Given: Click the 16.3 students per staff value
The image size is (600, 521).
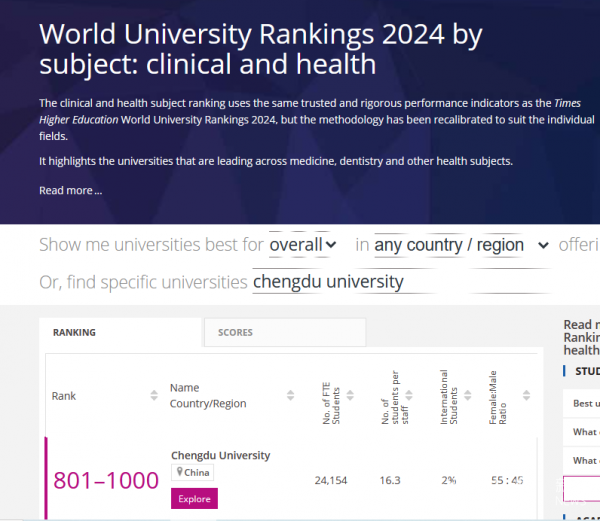Looking at the screenshot, I should tap(390, 480).
